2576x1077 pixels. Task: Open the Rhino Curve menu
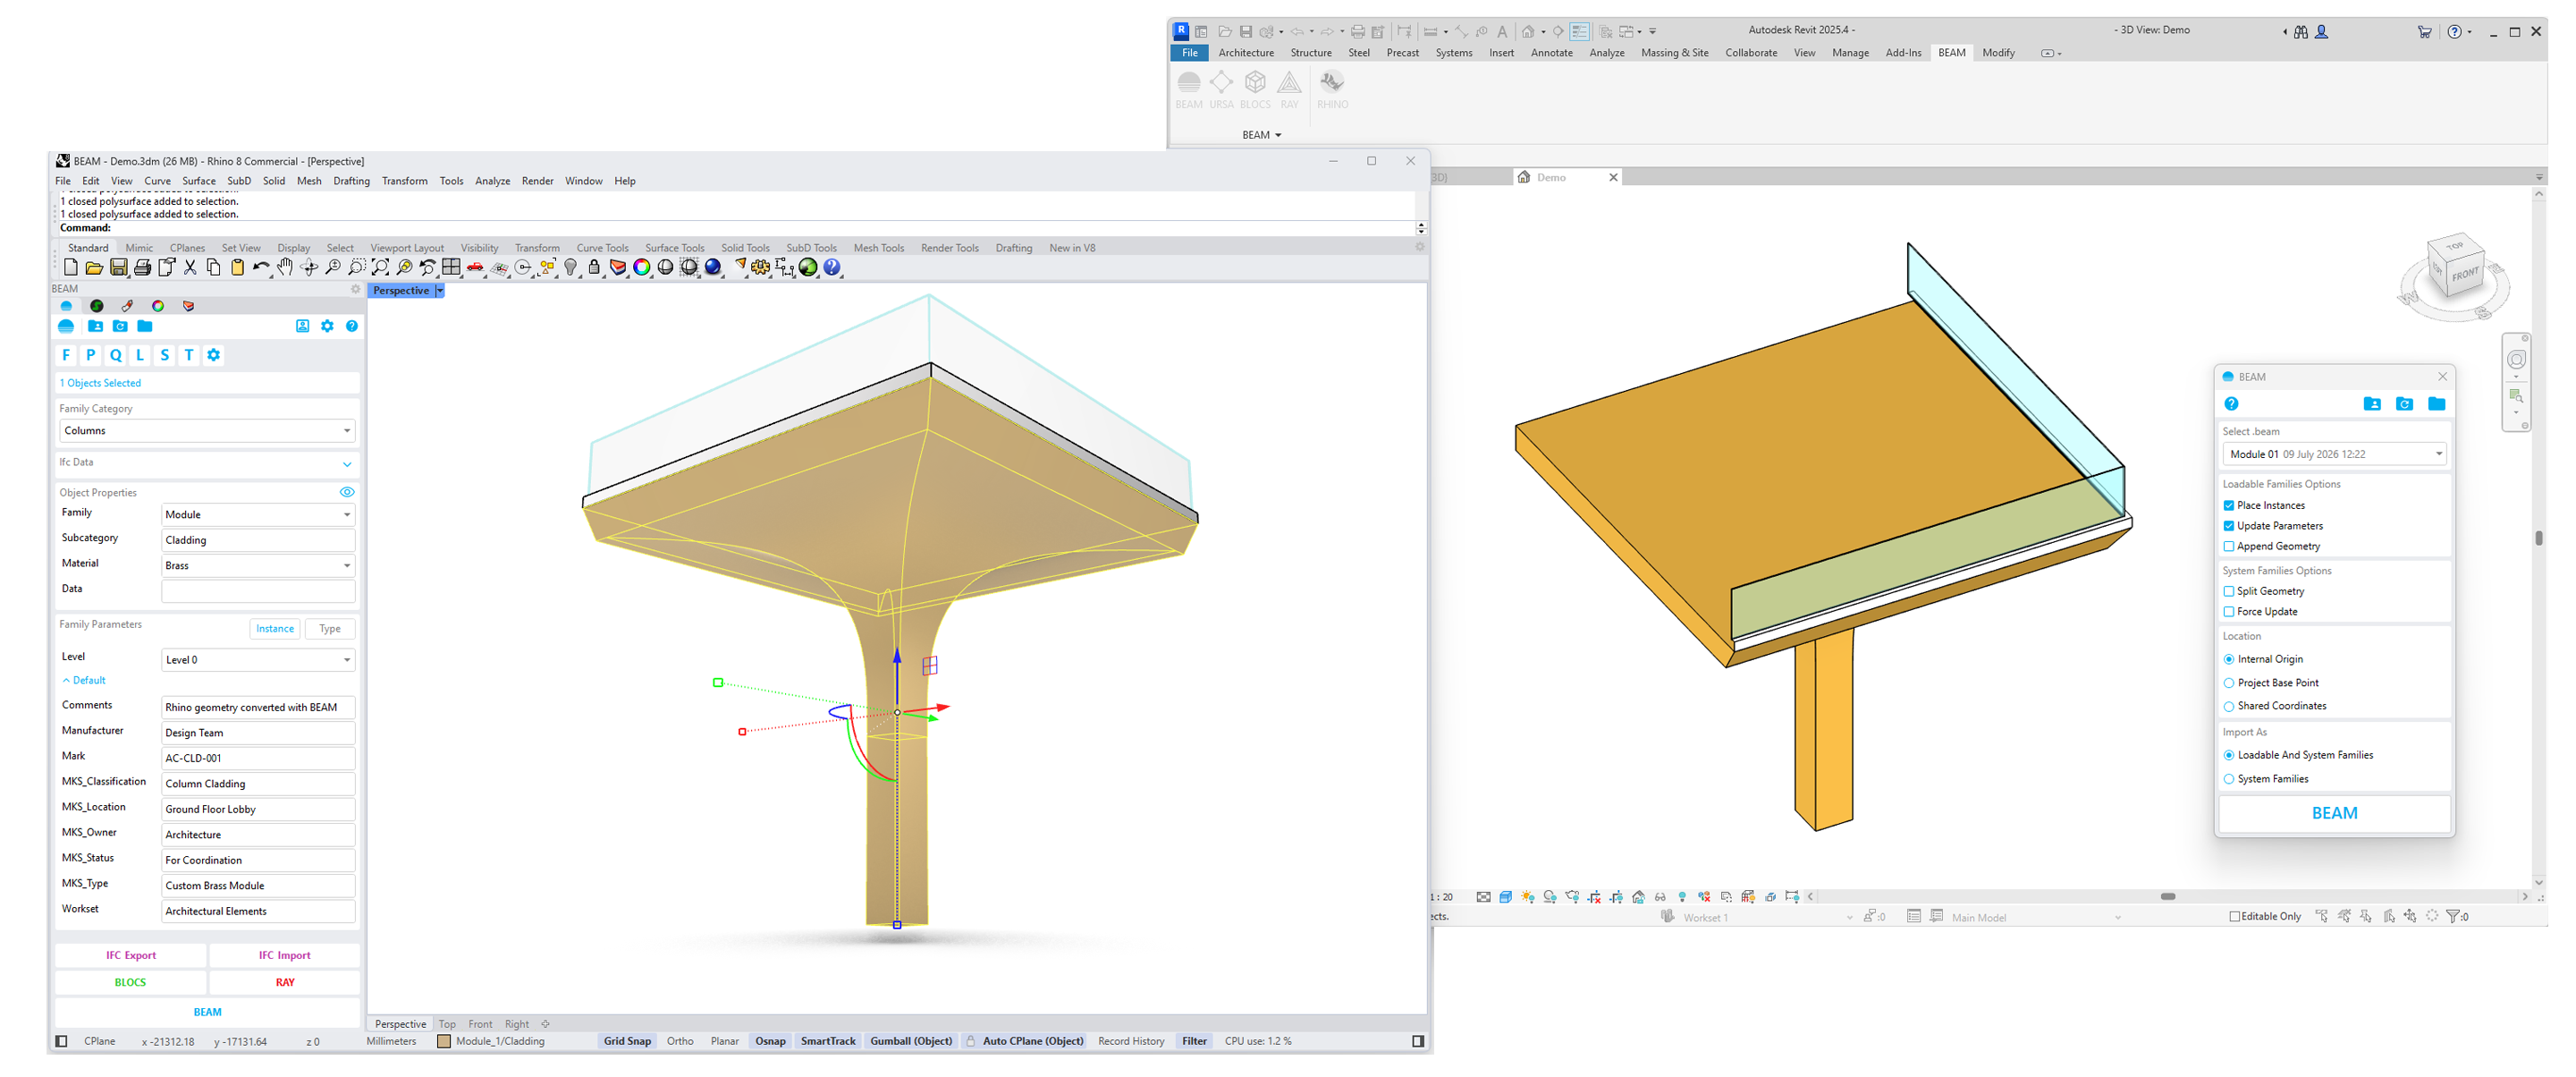(x=157, y=181)
